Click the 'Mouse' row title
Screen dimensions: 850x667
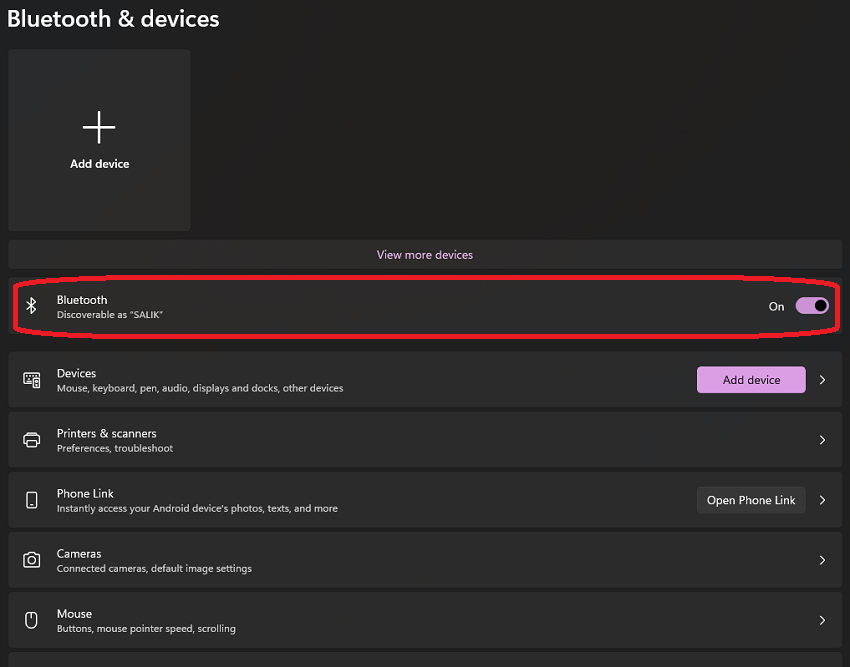click(x=74, y=614)
